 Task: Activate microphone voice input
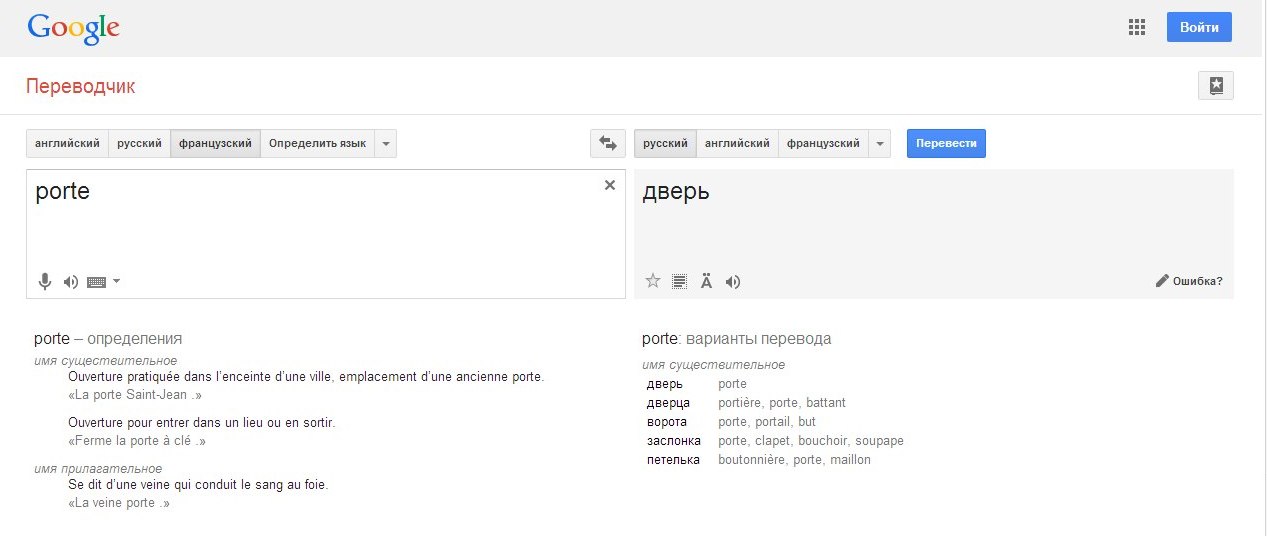pyautogui.click(x=44, y=282)
